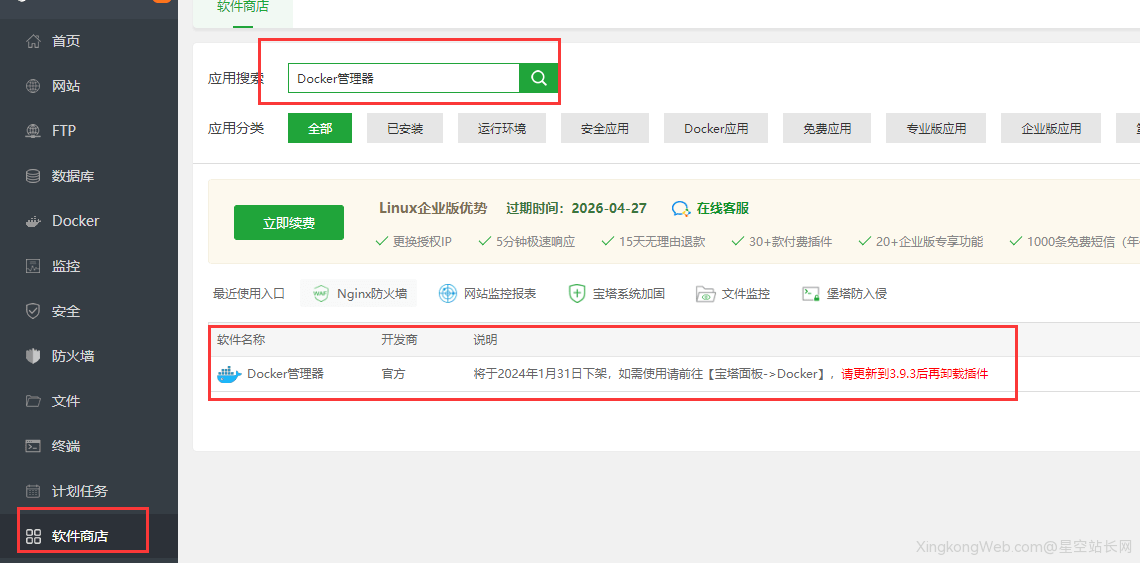Open the 在线客服 link
1140x563 pixels.
pos(723,209)
